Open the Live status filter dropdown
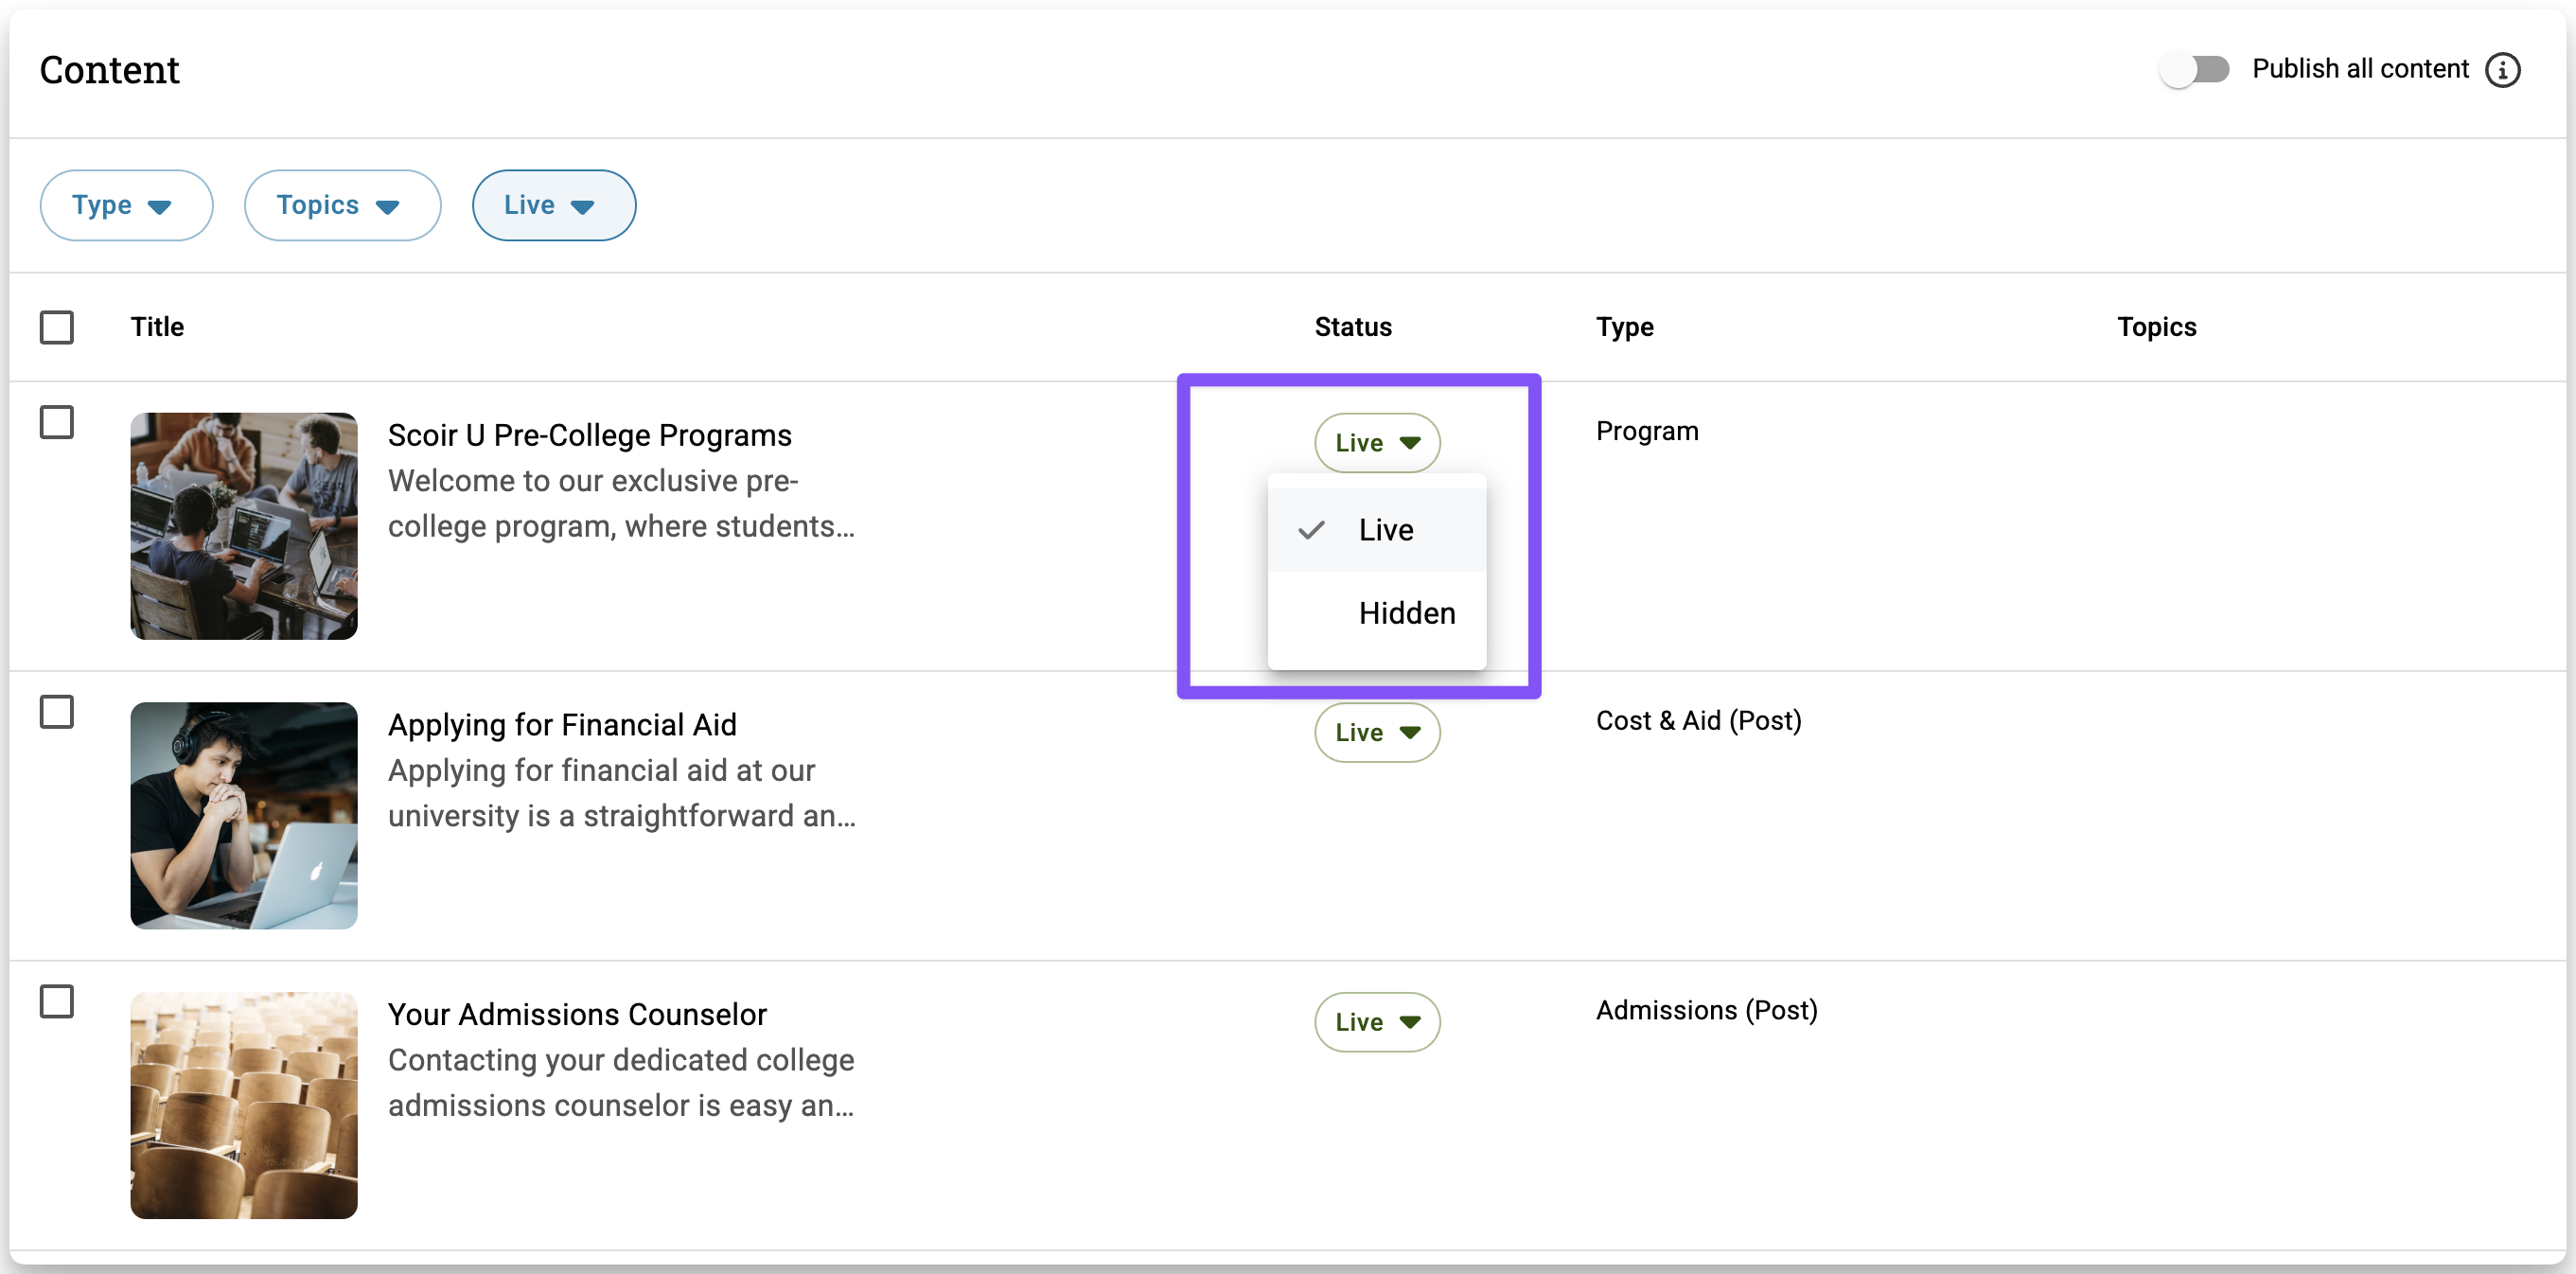Image resolution: width=2576 pixels, height=1274 pixels. coord(553,205)
